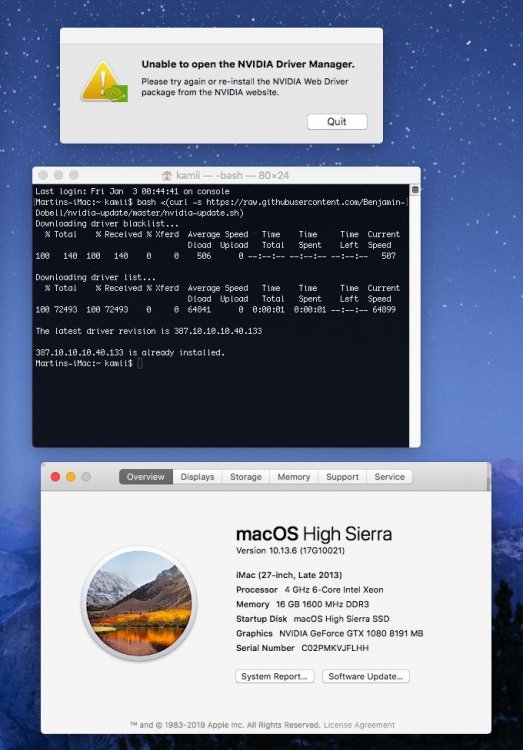The width and height of the screenshot is (523, 750).
Task: Click the 'Please try again or re-install' message
Action: tap(245, 87)
